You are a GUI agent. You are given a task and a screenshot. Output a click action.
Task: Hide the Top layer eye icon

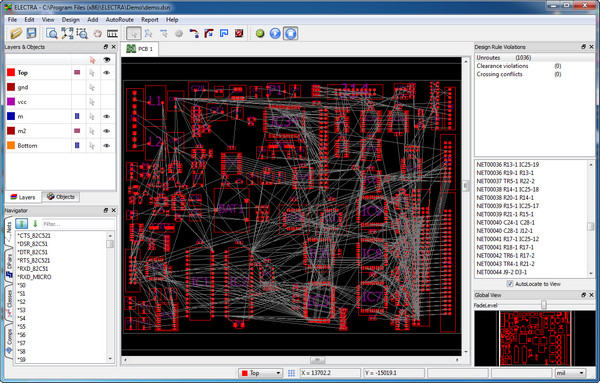[107, 73]
